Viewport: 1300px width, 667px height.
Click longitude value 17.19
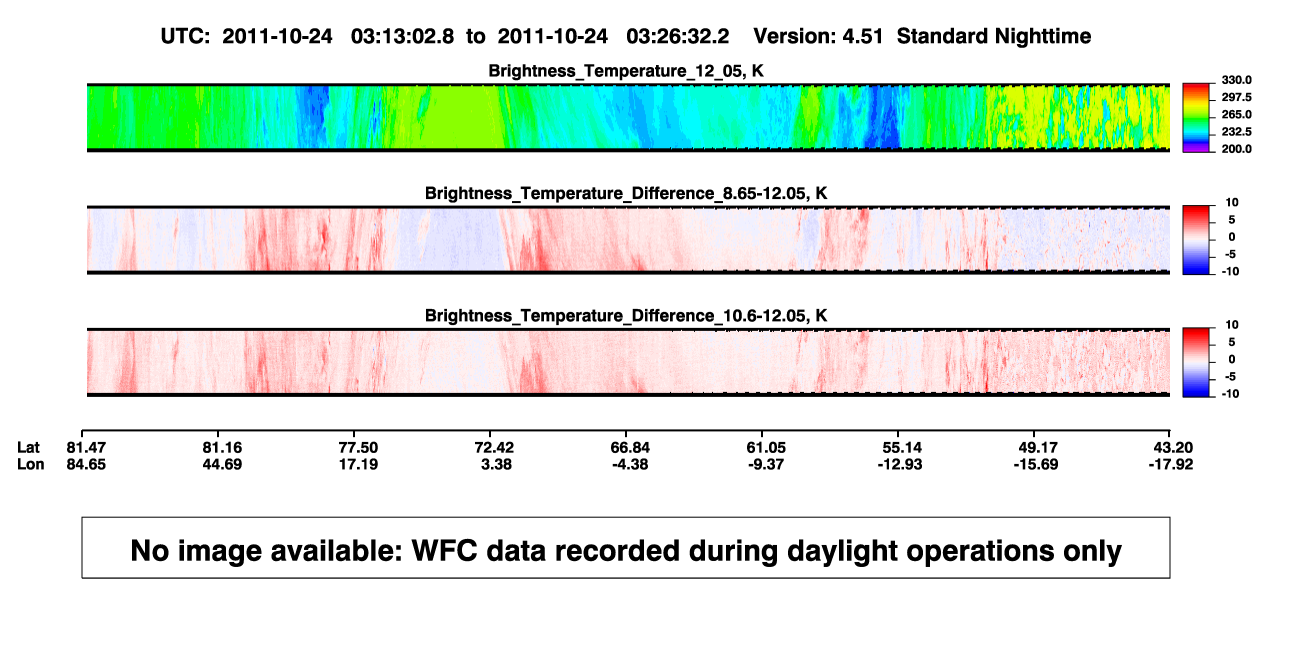point(358,464)
